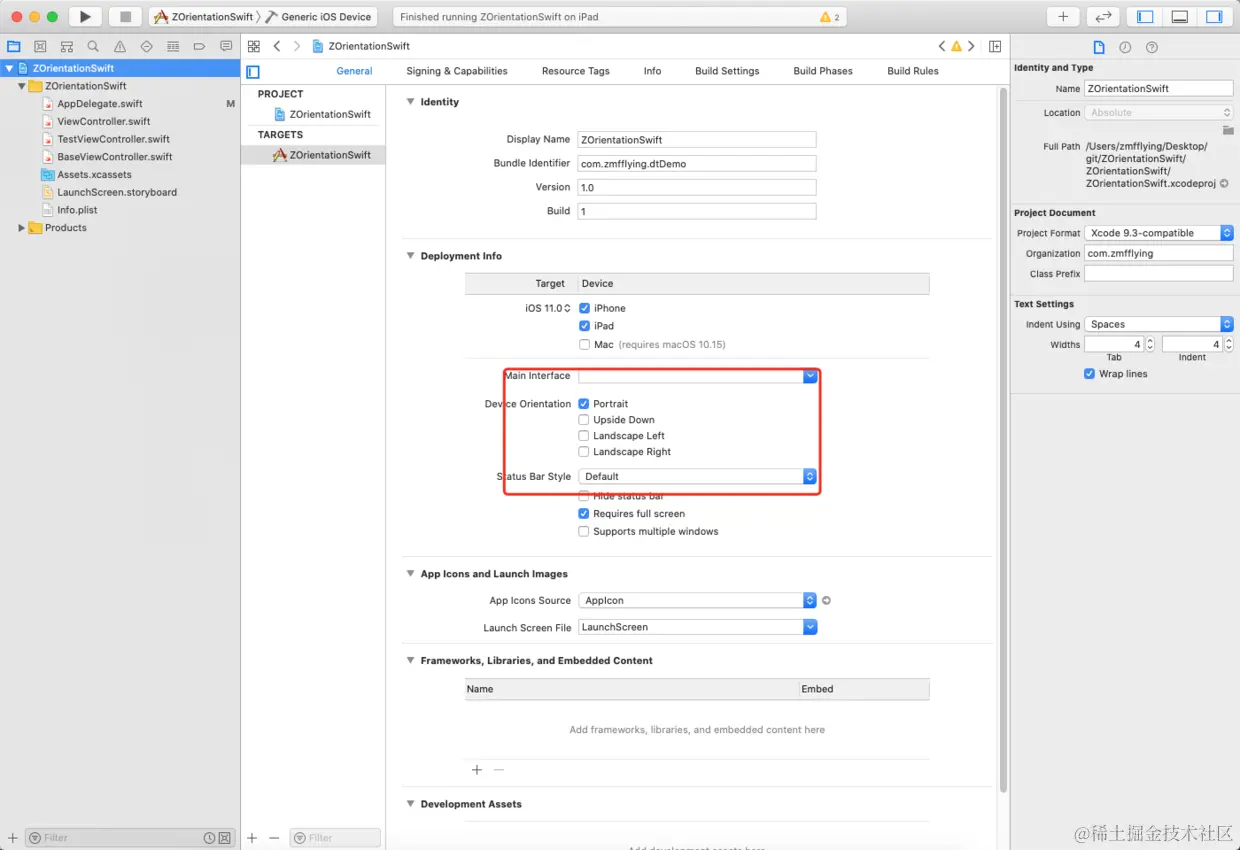Enable Supports multiple windows
The height and width of the screenshot is (850, 1240).
[584, 532]
